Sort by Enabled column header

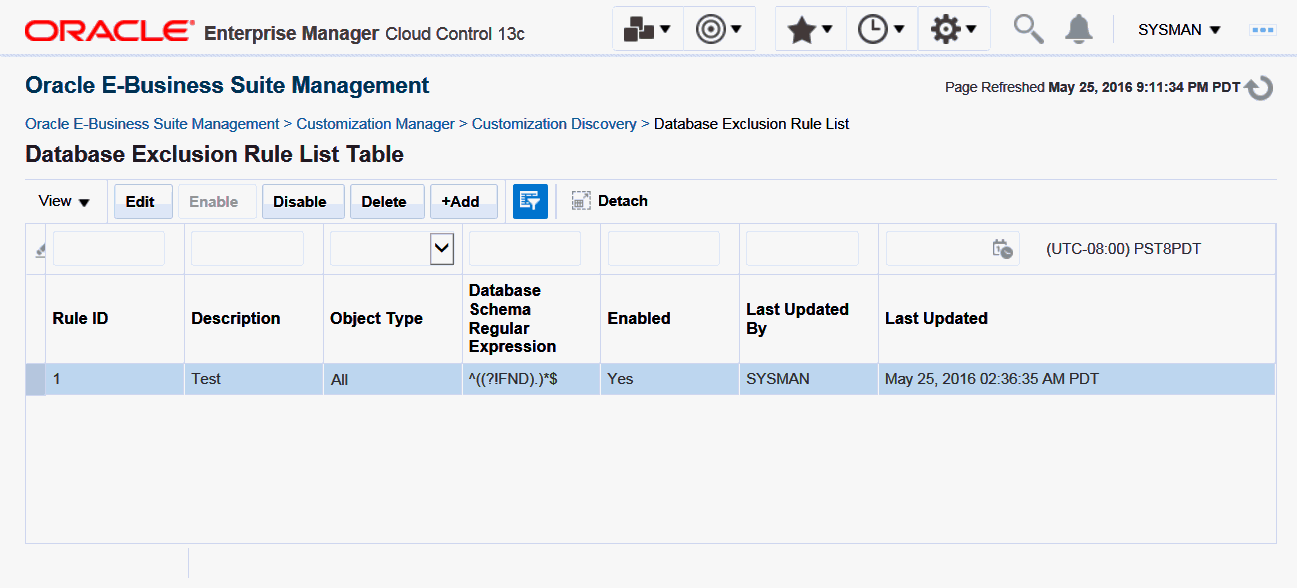pyautogui.click(x=670, y=318)
